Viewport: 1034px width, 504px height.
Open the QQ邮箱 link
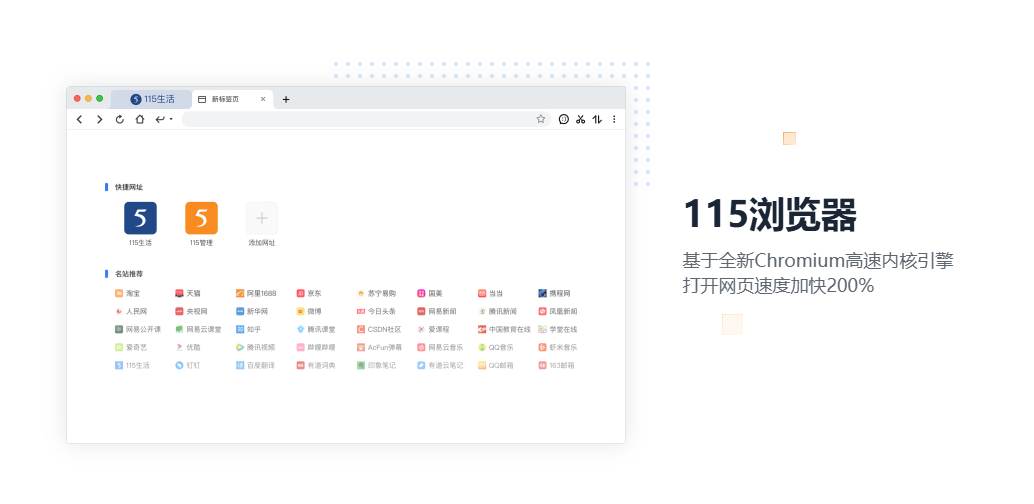496,365
